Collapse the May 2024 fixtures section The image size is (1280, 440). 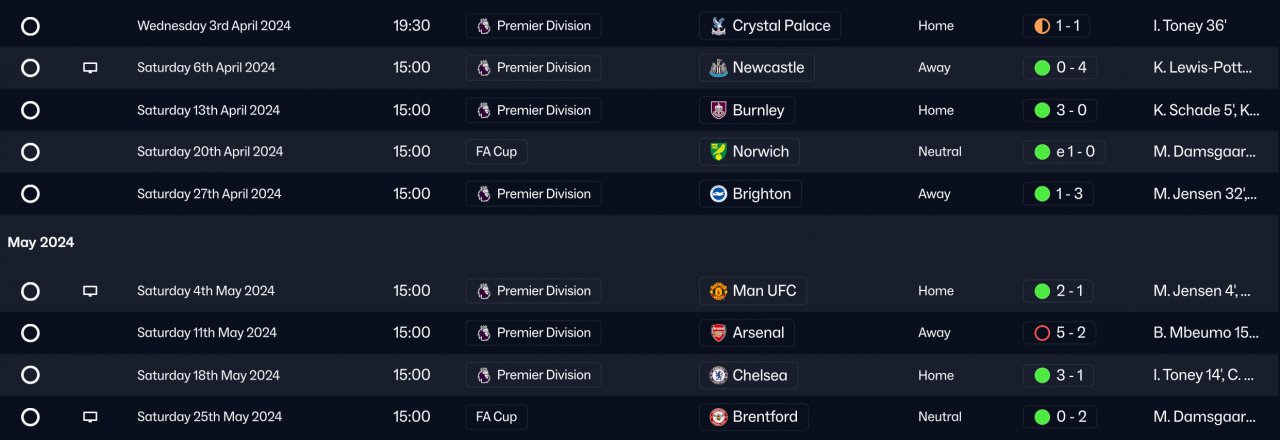tap(41, 242)
